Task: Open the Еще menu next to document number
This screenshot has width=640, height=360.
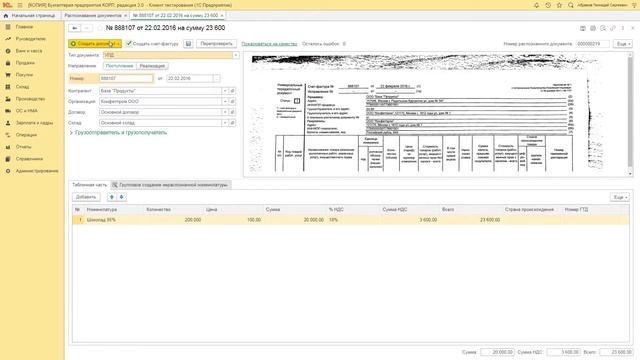Action: click(623, 44)
